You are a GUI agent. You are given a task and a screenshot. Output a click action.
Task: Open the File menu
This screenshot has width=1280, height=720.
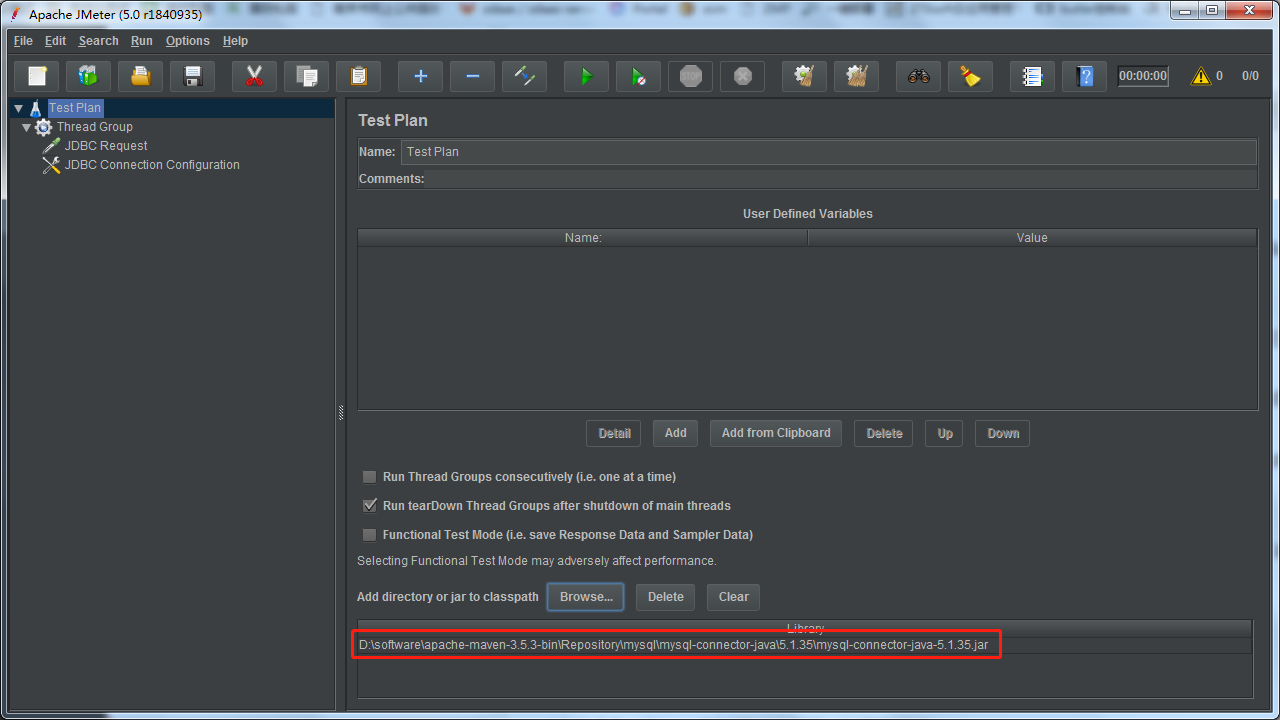point(23,41)
